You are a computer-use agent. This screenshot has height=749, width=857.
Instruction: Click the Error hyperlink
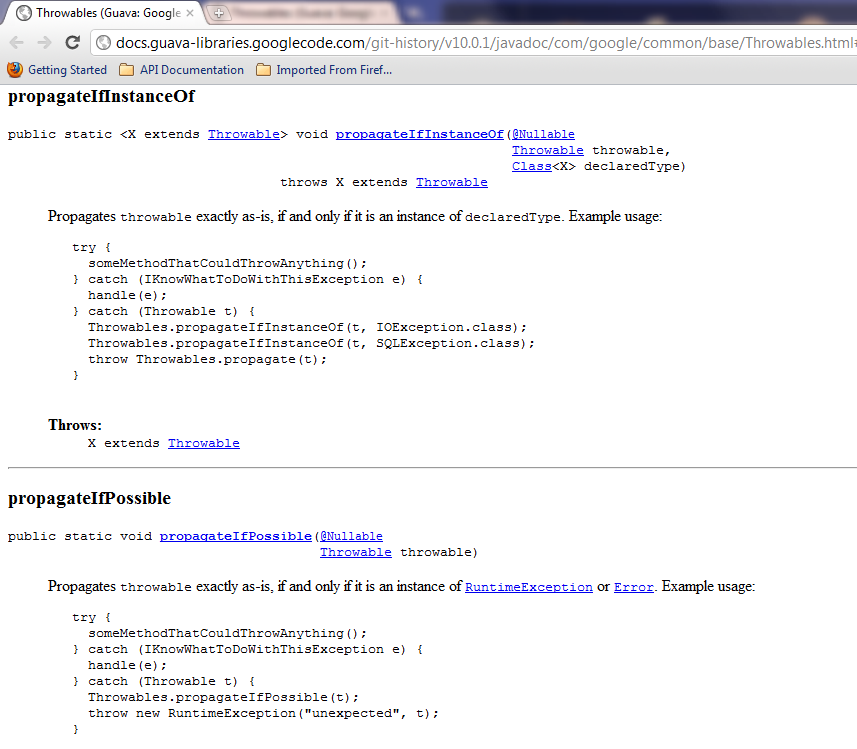pyautogui.click(x=633, y=587)
